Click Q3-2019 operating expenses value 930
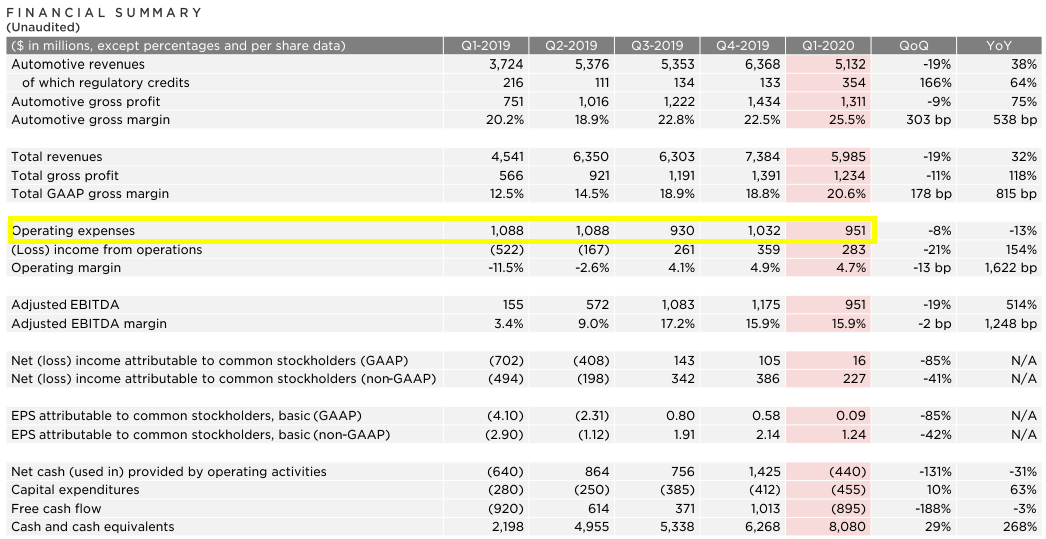This screenshot has height=539, width=1046. [x=682, y=231]
